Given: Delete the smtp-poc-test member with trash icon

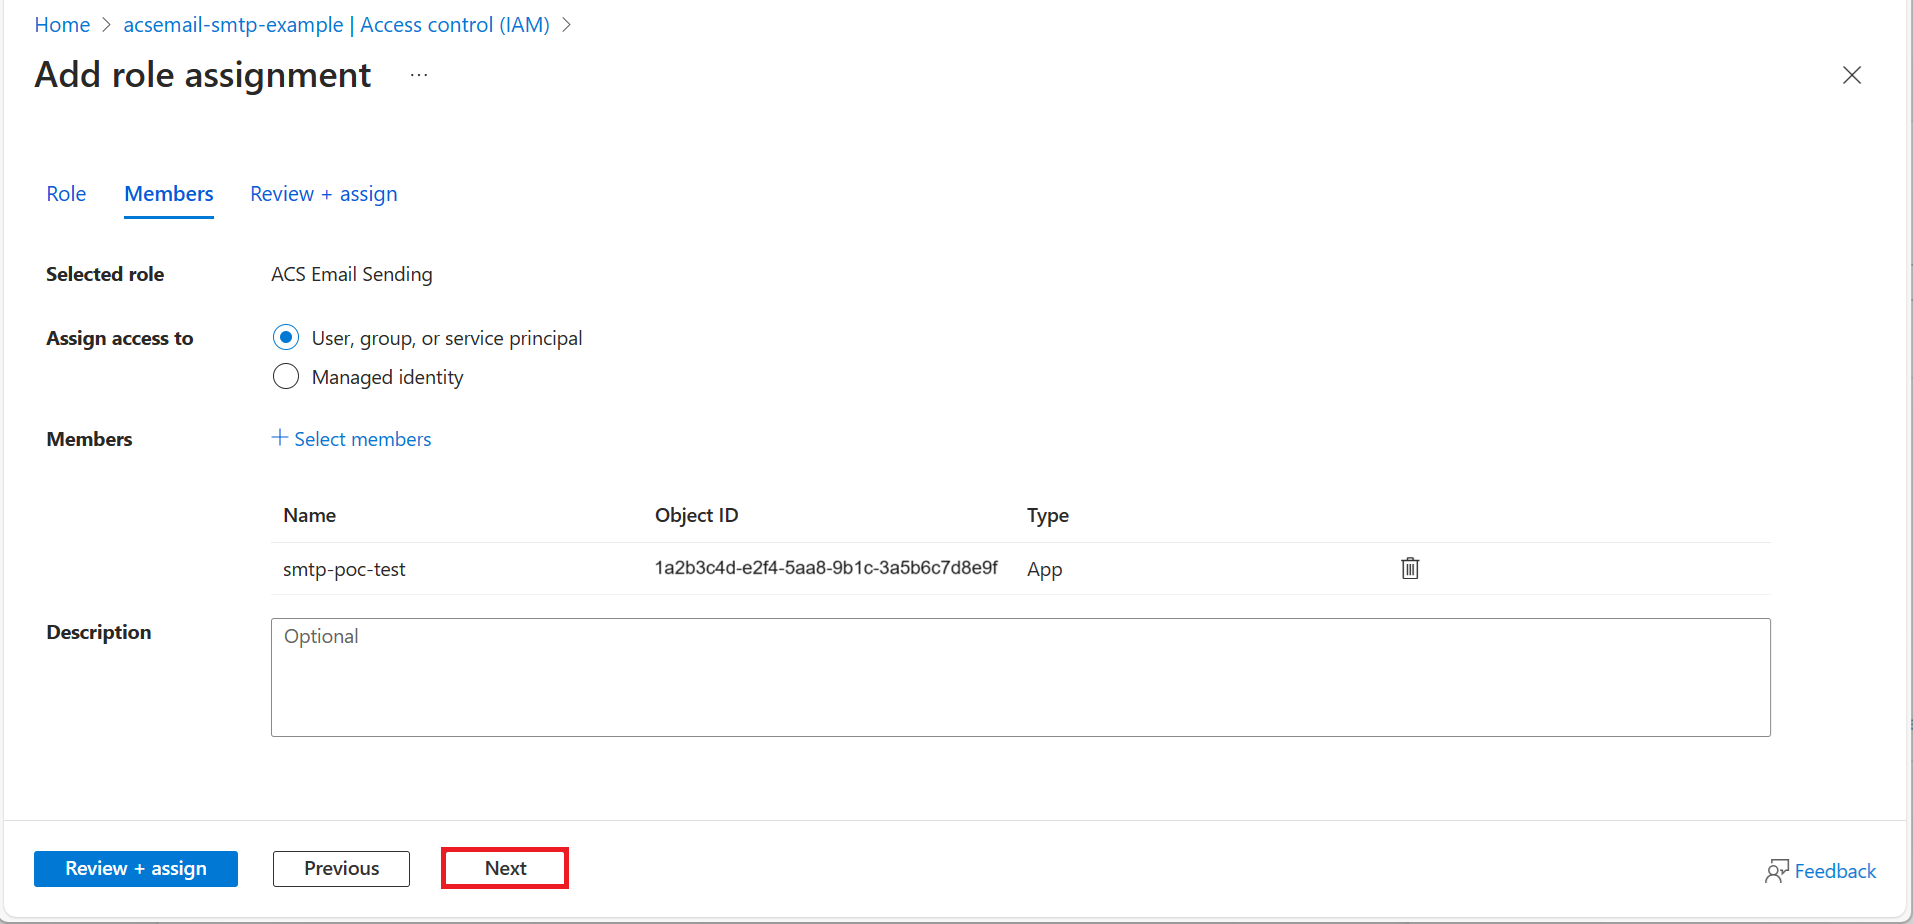Looking at the screenshot, I should click(x=1409, y=568).
